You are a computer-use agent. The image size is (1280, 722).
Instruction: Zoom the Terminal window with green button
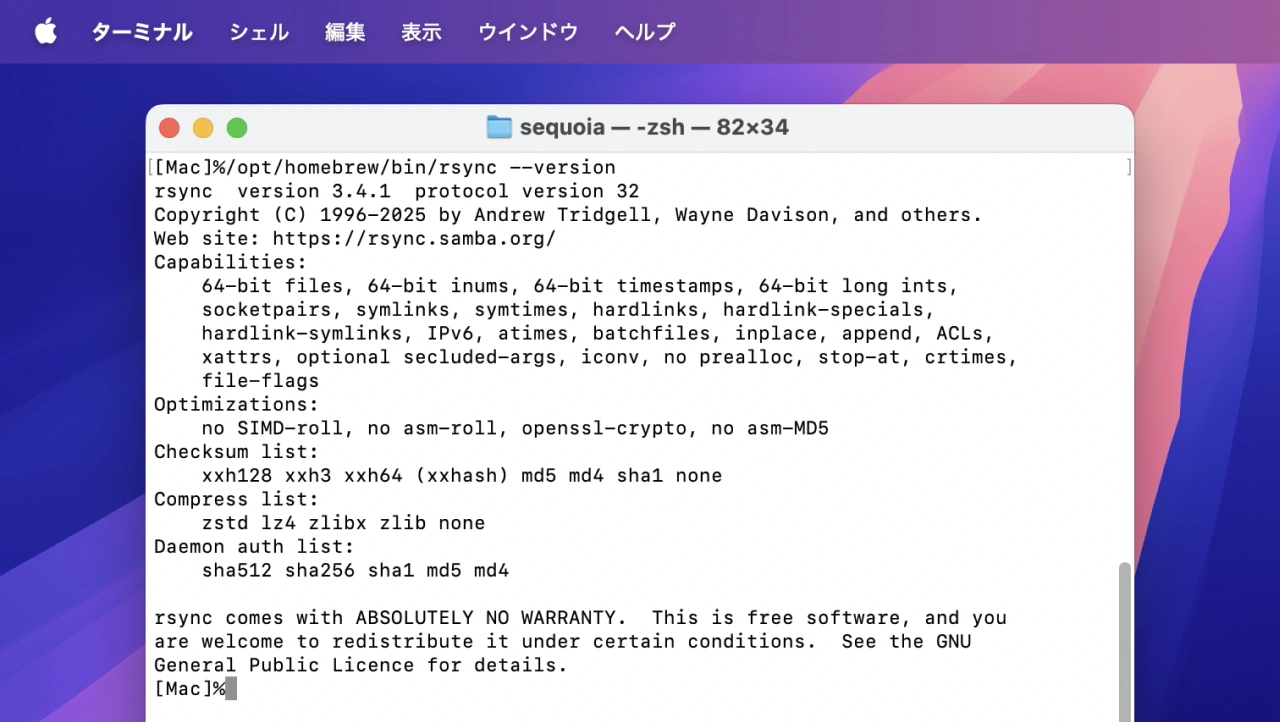(x=237, y=128)
